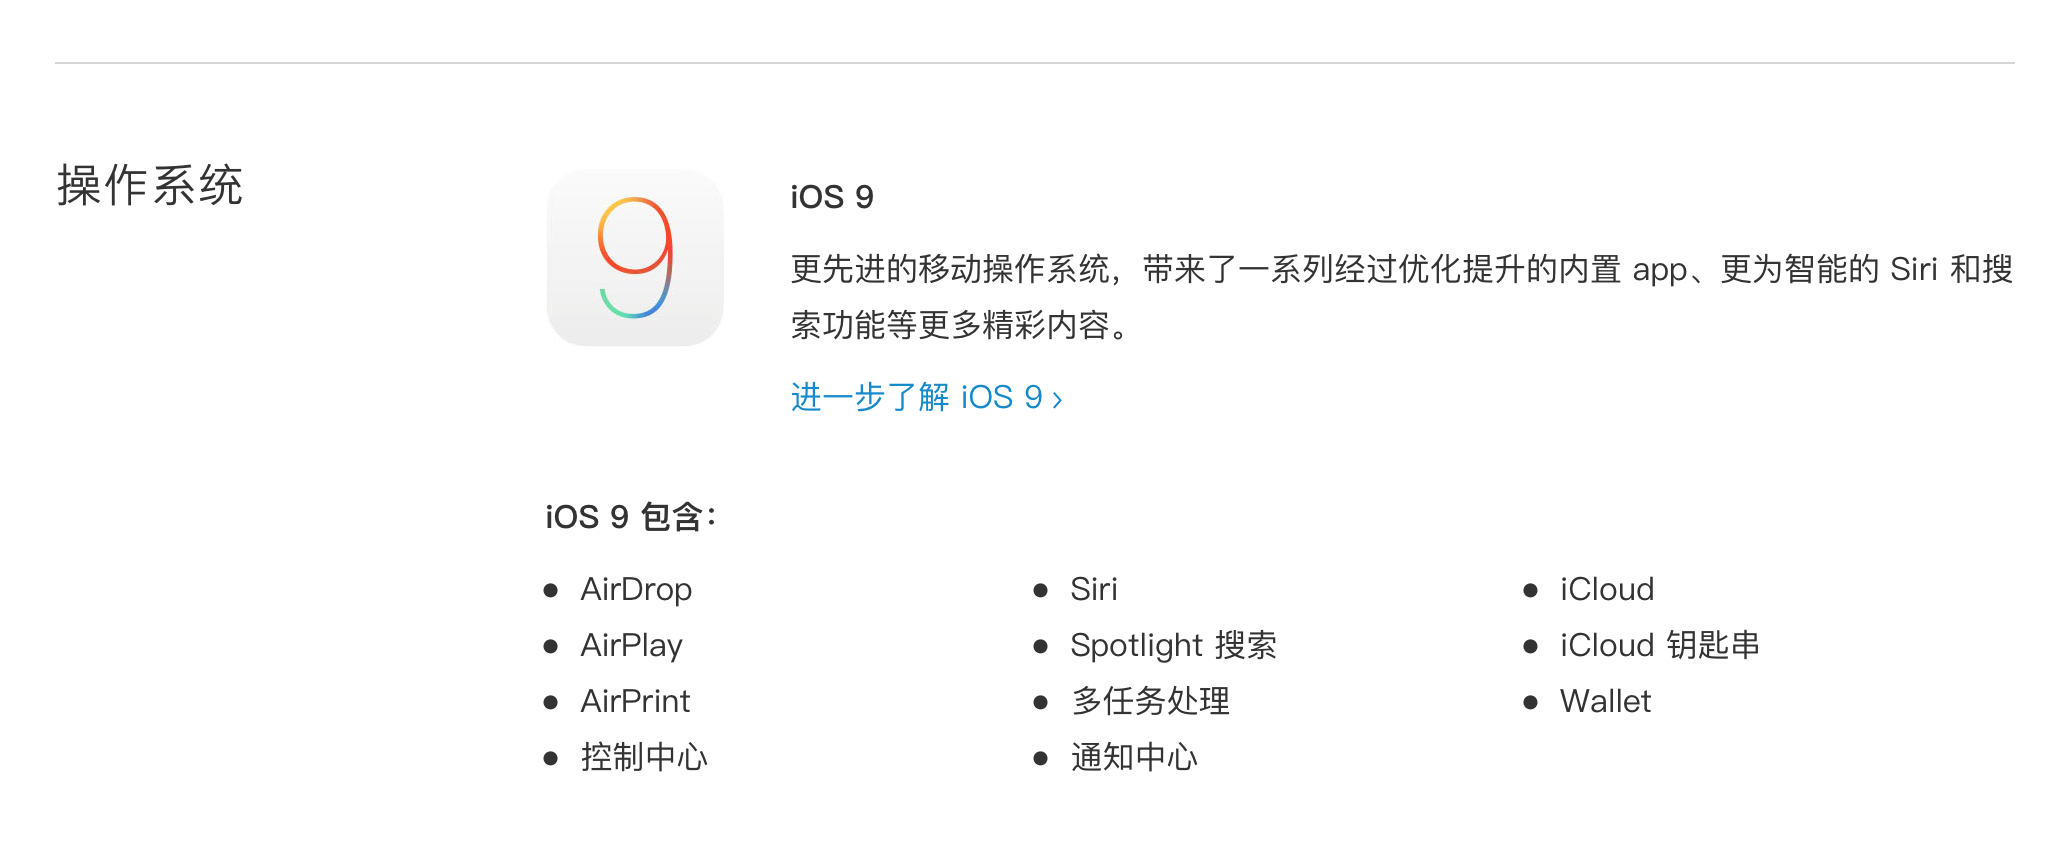The width and height of the screenshot is (2054, 856).
Task: Click the 控制中心 feature entry
Action: 644,757
